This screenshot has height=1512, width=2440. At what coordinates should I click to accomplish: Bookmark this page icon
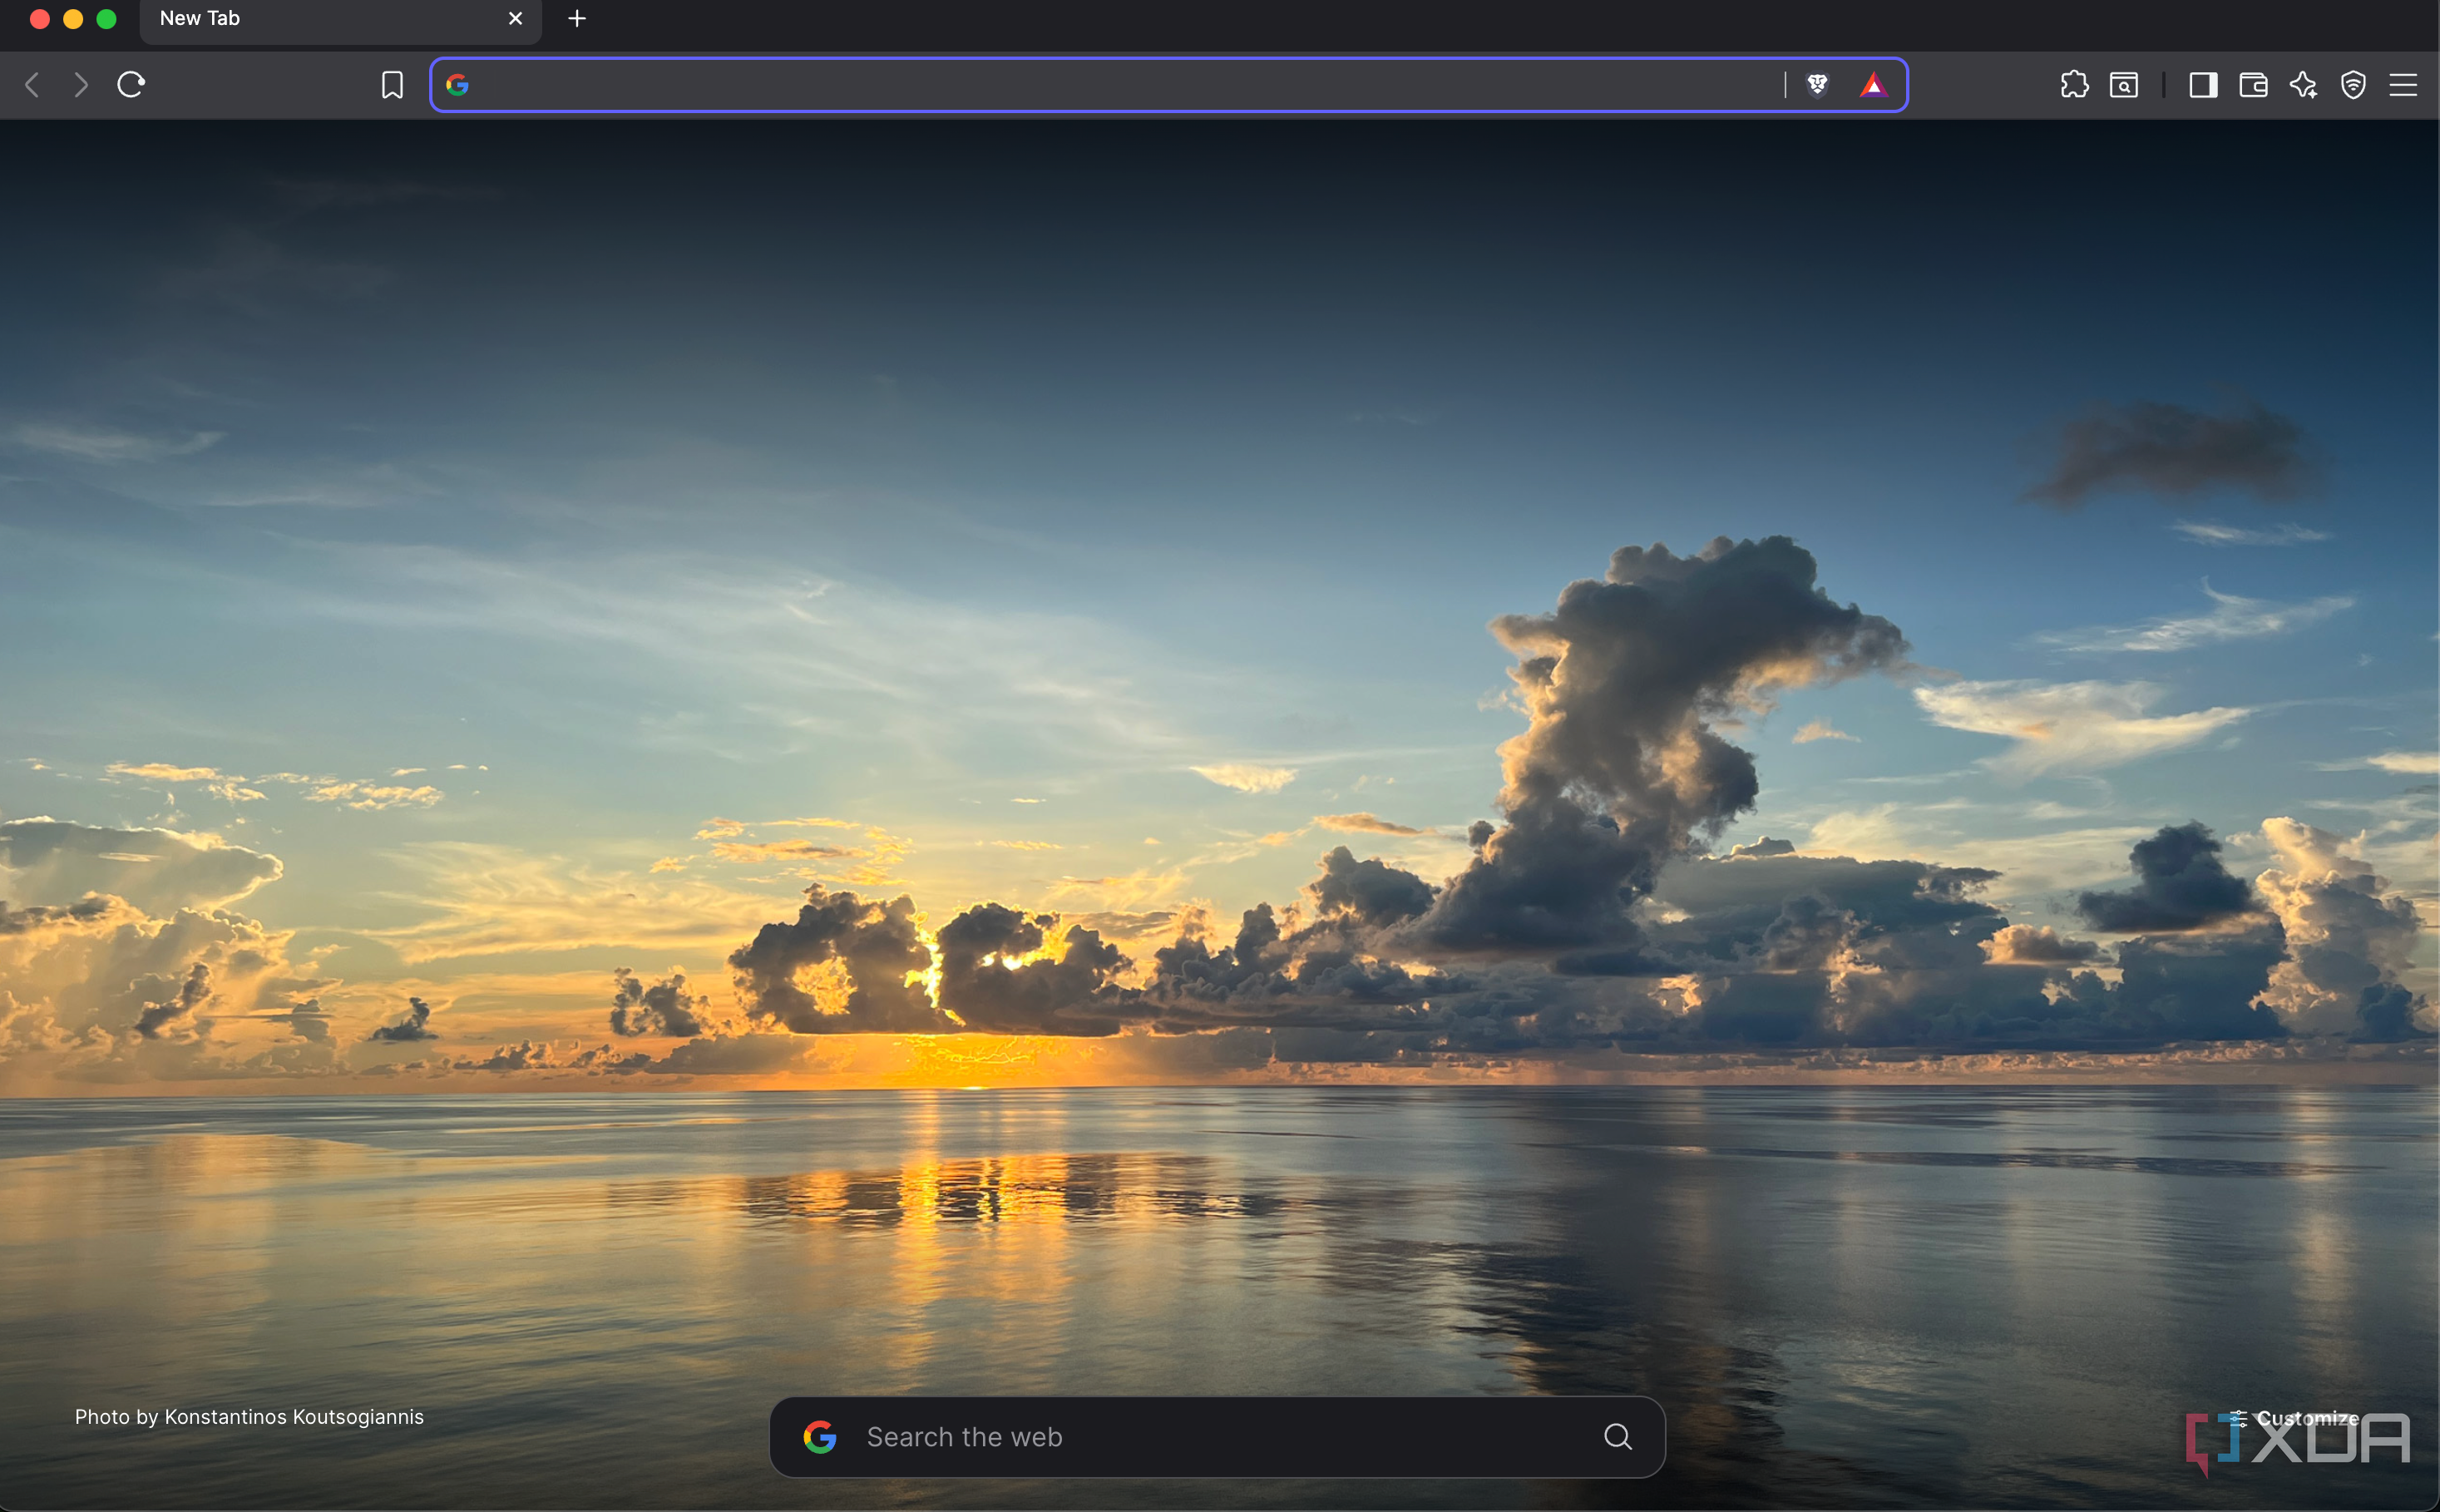(392, 85)
